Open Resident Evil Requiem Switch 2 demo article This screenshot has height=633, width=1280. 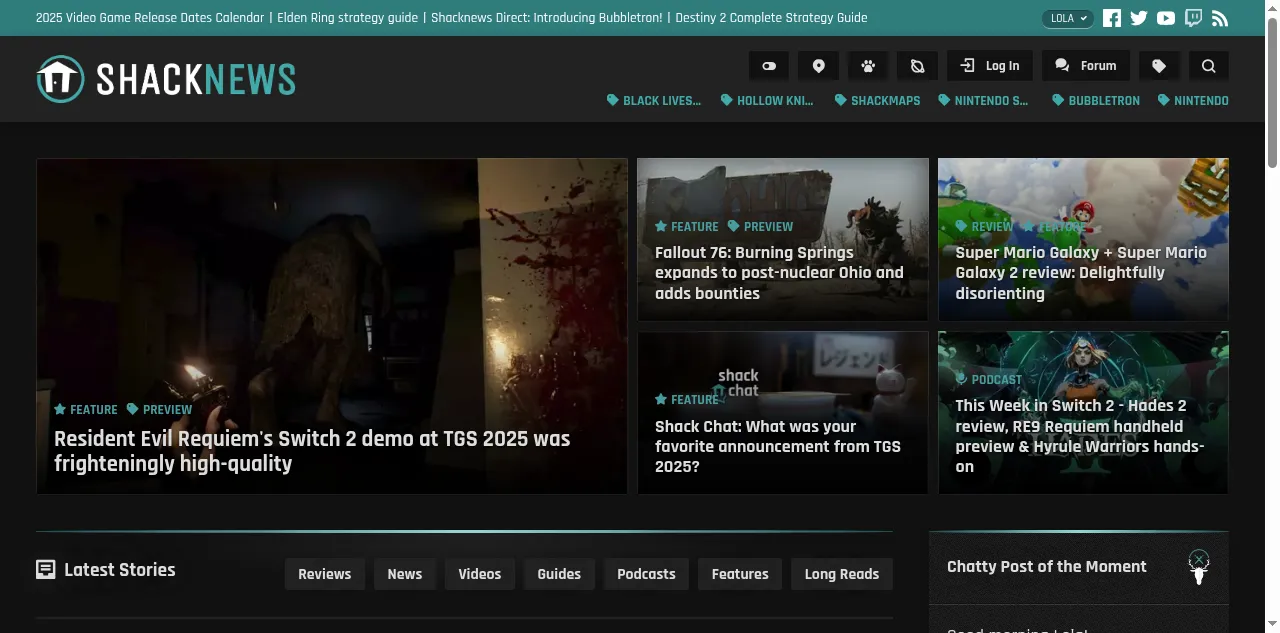point(312,451)
